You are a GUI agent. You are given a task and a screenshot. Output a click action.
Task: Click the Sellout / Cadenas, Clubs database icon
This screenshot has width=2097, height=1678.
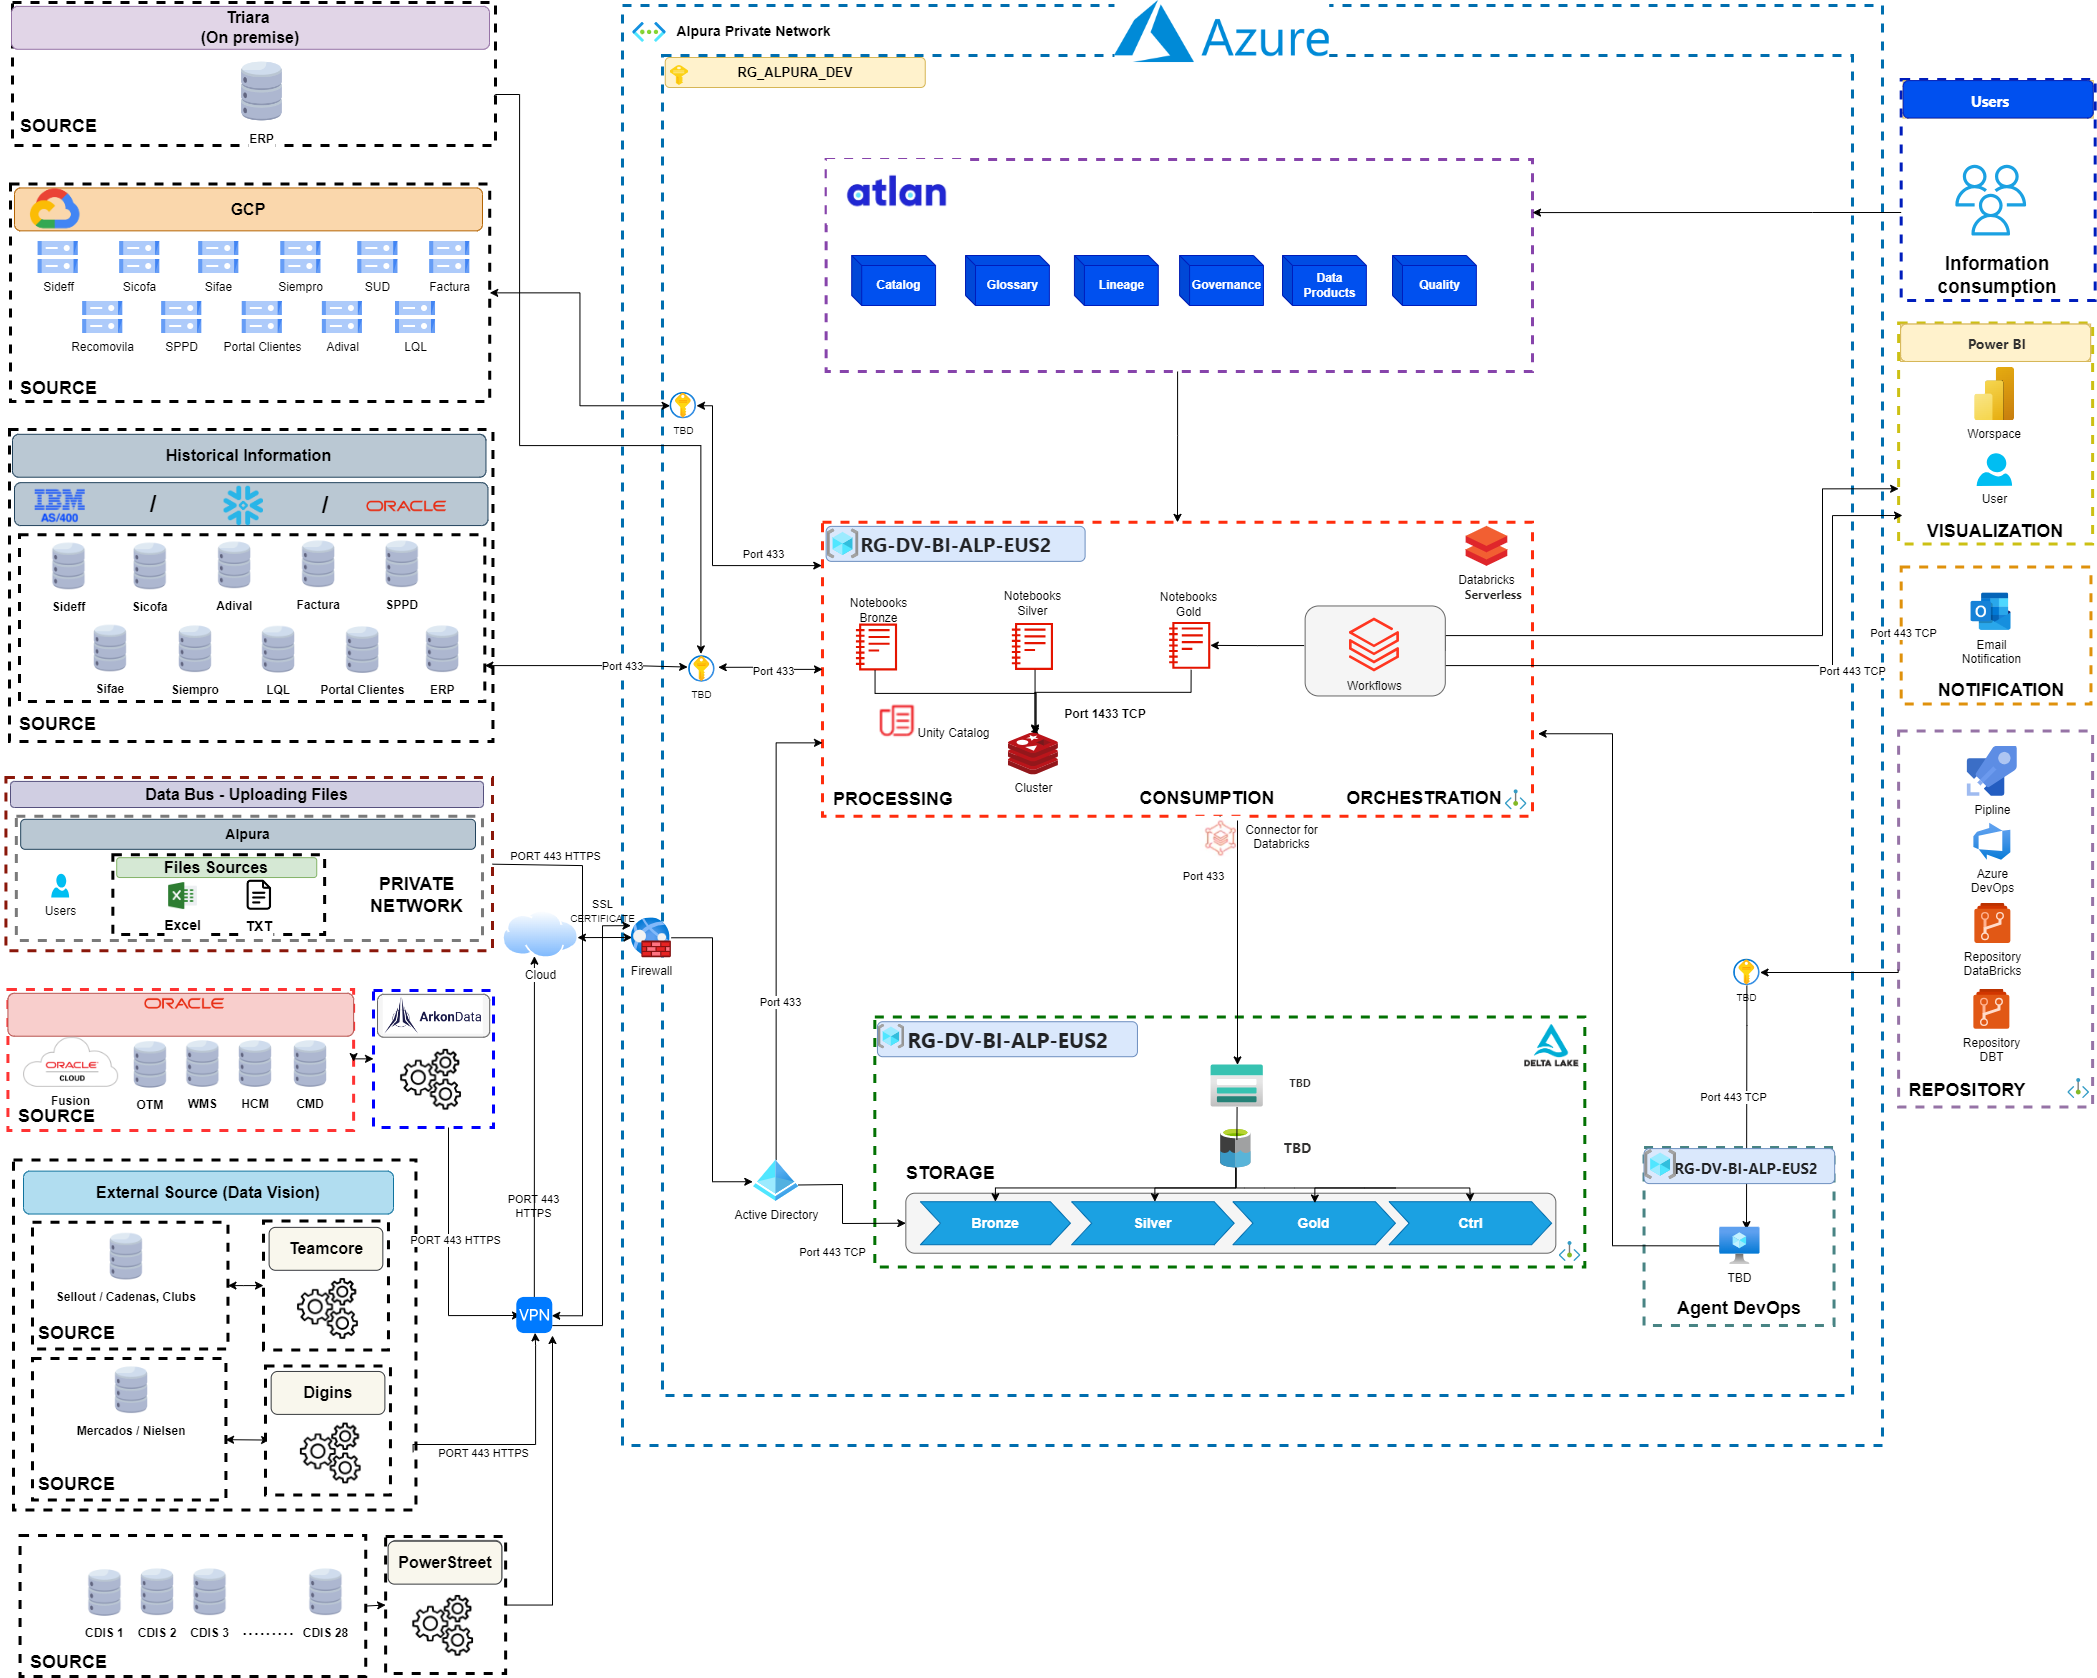126,1256
